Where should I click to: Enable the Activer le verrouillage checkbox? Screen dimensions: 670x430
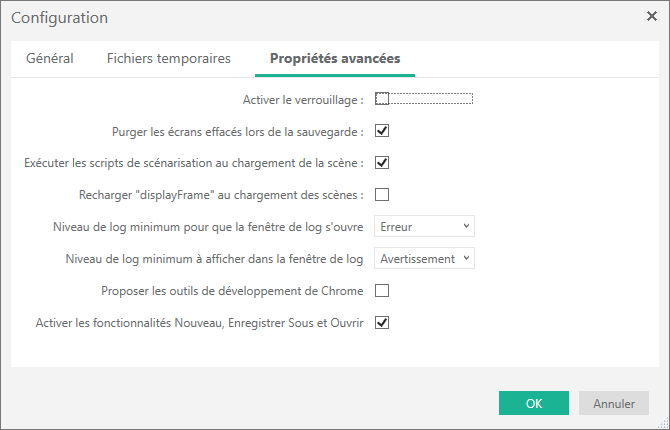(382, 99)
